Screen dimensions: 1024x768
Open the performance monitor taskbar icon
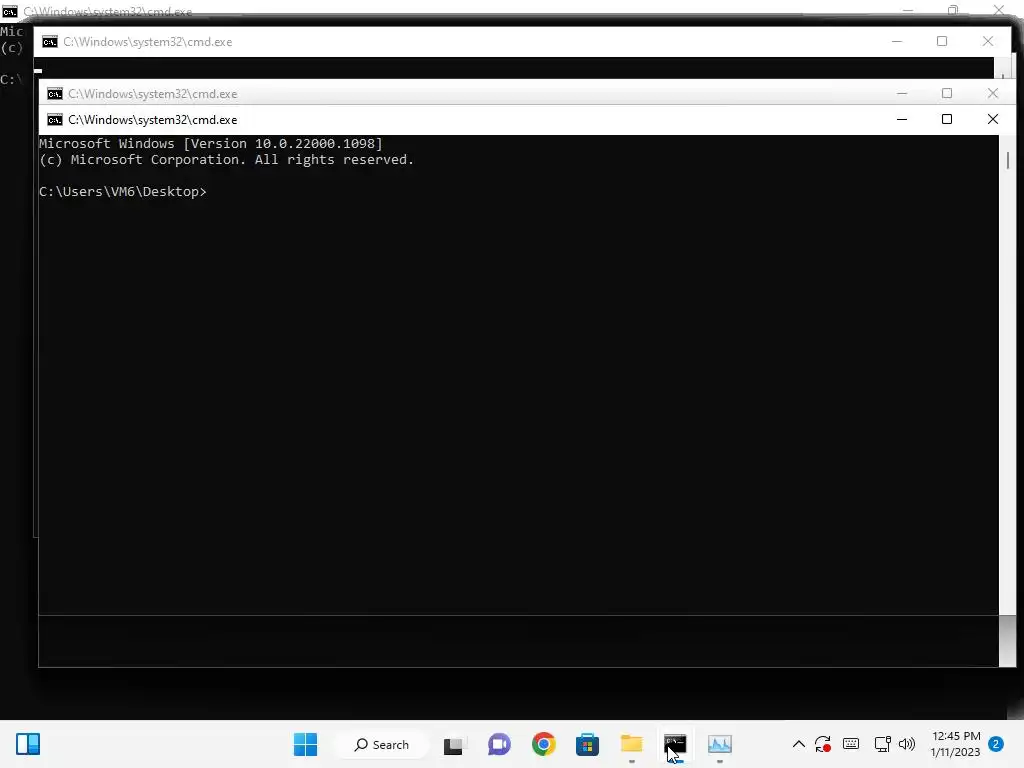(x=720, y=744)
